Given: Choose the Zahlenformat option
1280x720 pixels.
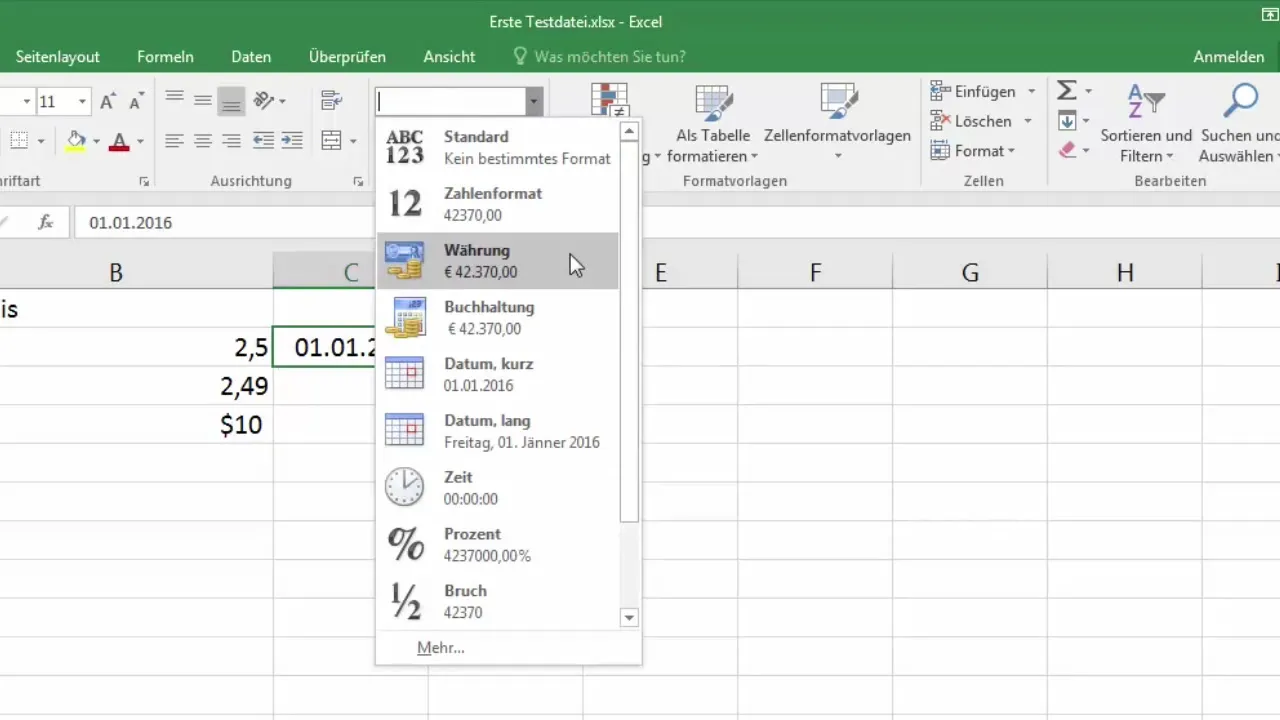Looking at the screenshot, I should click(498, 204).
